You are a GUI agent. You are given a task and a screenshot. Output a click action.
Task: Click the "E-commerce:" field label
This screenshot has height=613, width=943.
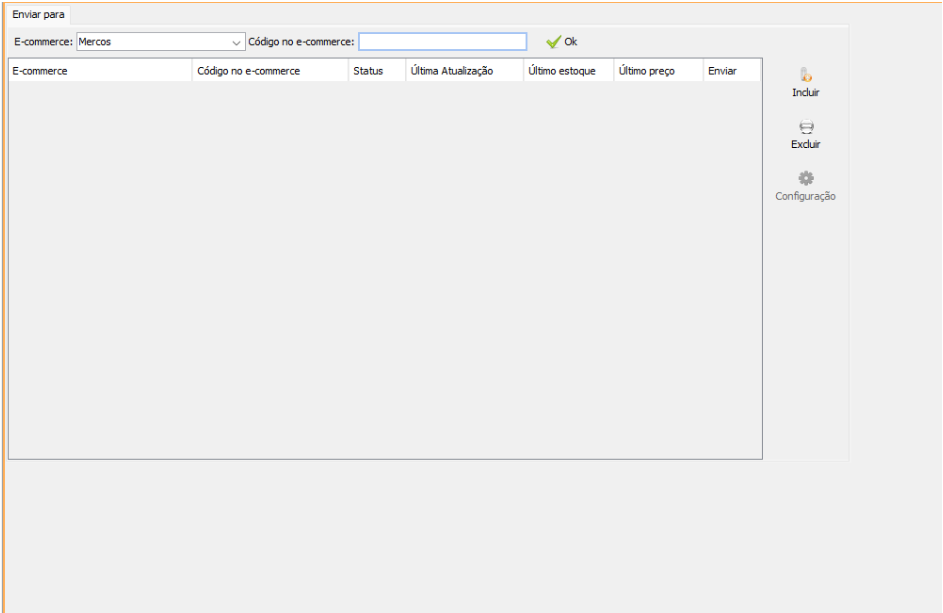coord(43,42)
